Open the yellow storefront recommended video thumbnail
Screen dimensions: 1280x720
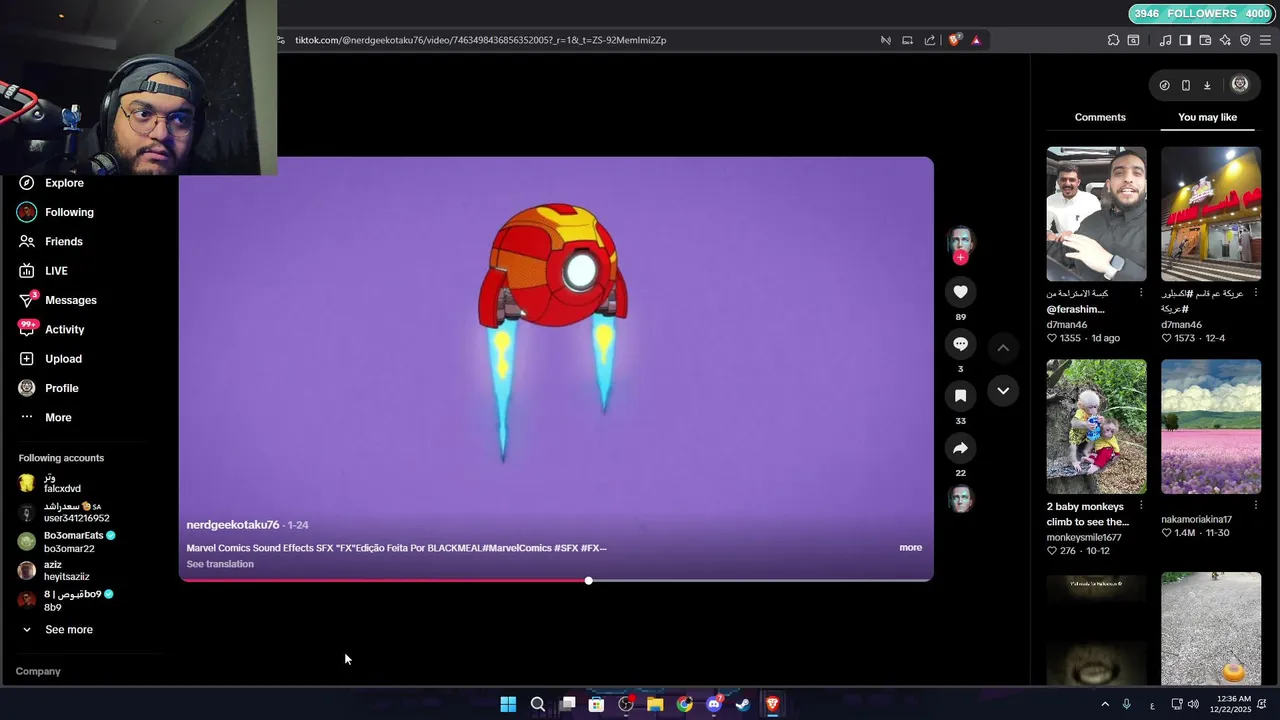(x=1211, y=214)
